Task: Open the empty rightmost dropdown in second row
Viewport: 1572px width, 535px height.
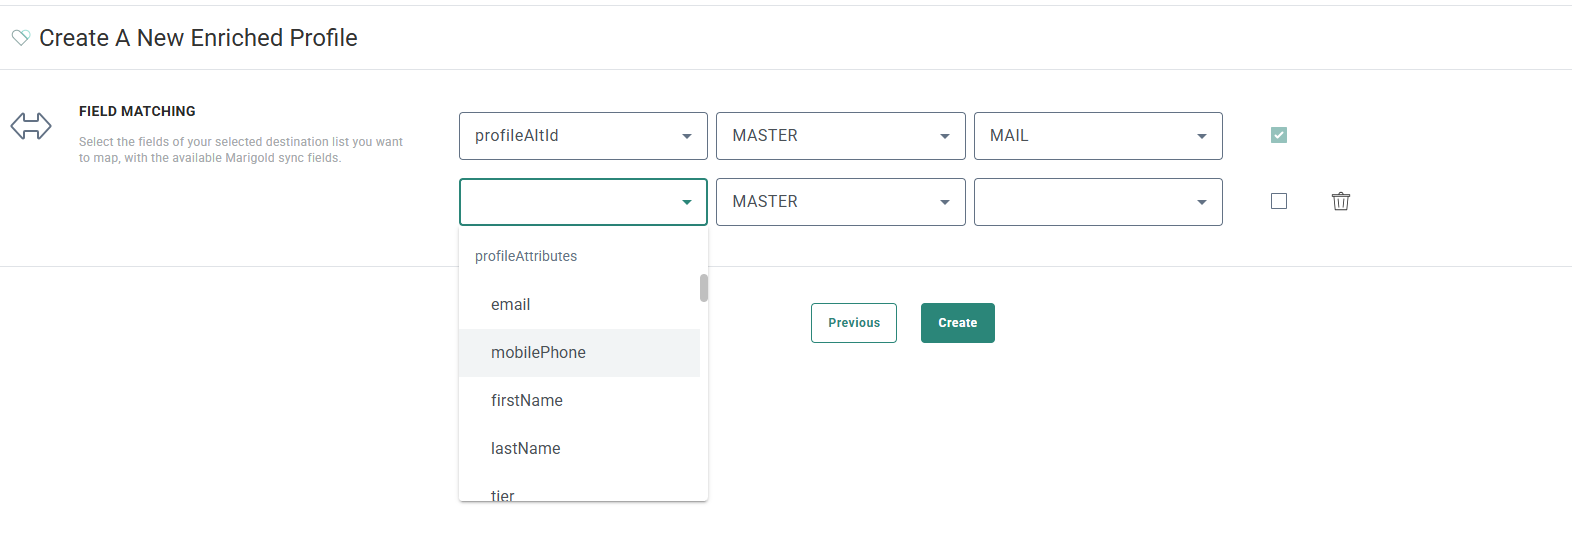Action: [x=1097, y=202]
